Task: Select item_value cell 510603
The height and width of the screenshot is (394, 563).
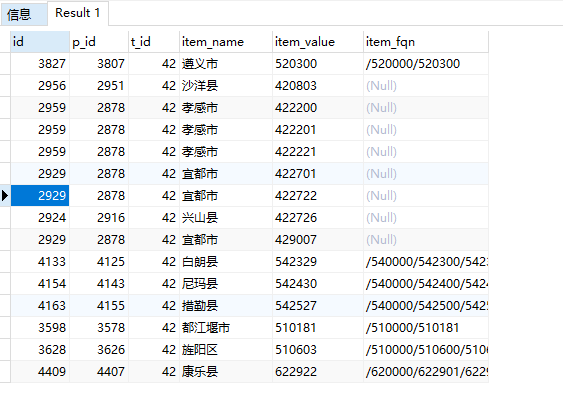Action: coord(318,349)
